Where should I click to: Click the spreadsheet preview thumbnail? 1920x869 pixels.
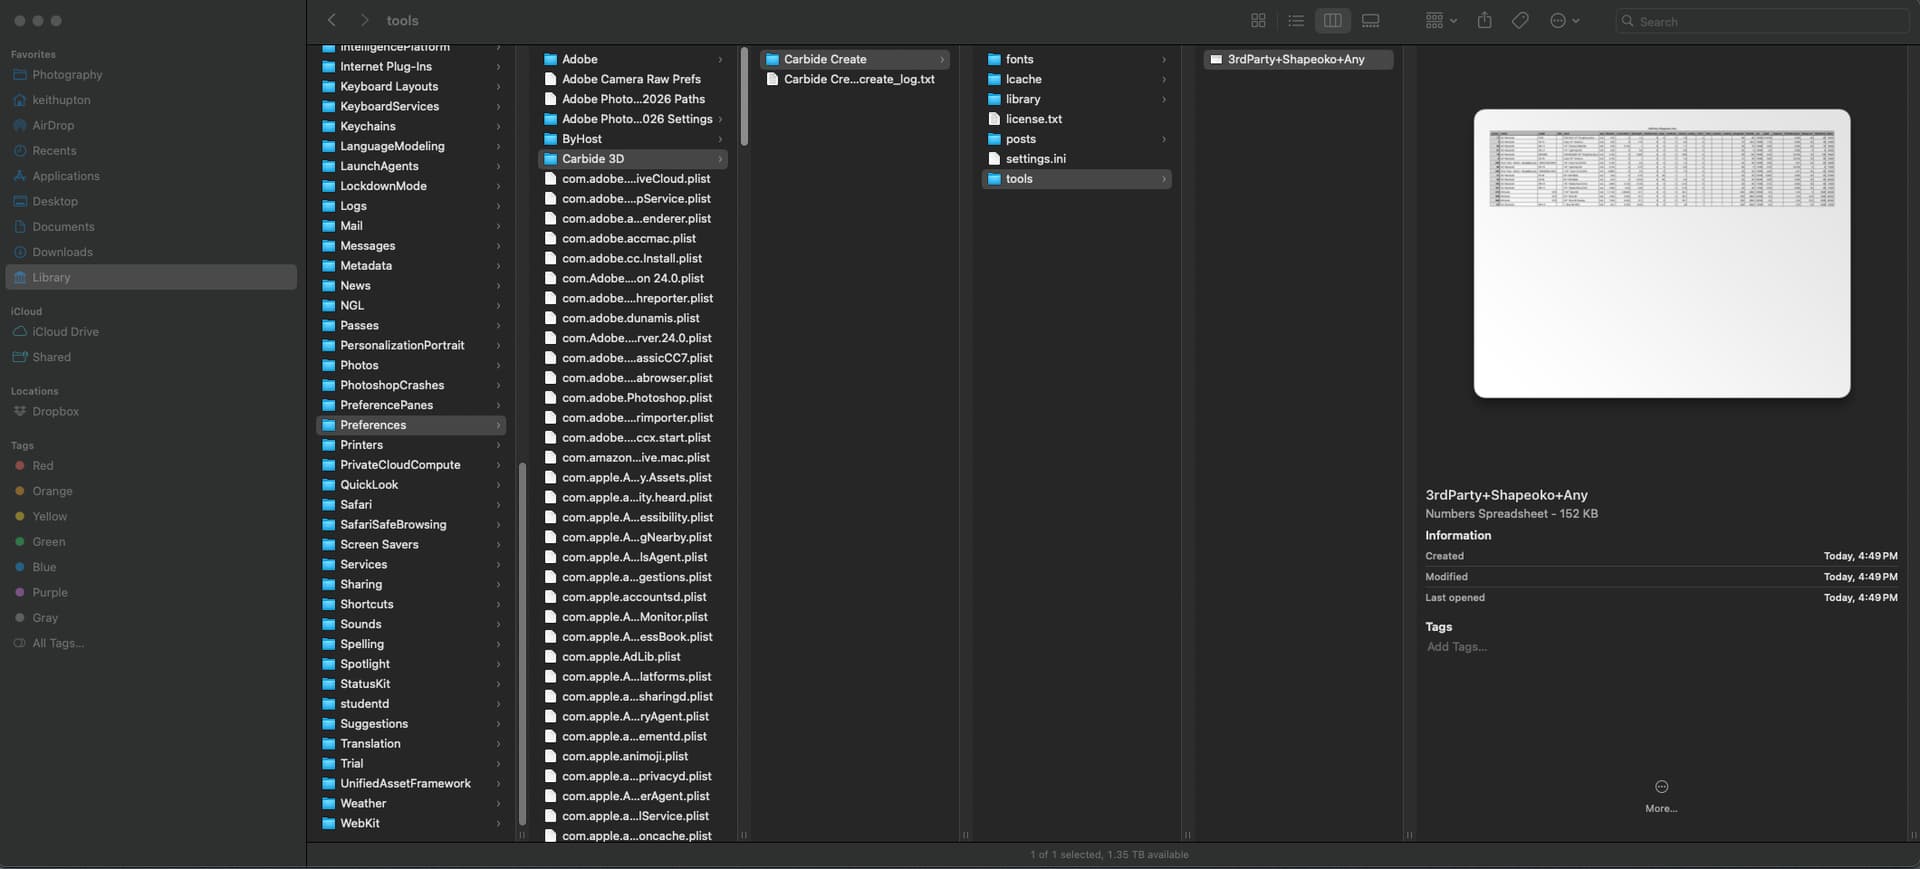tap(1661, 253)
